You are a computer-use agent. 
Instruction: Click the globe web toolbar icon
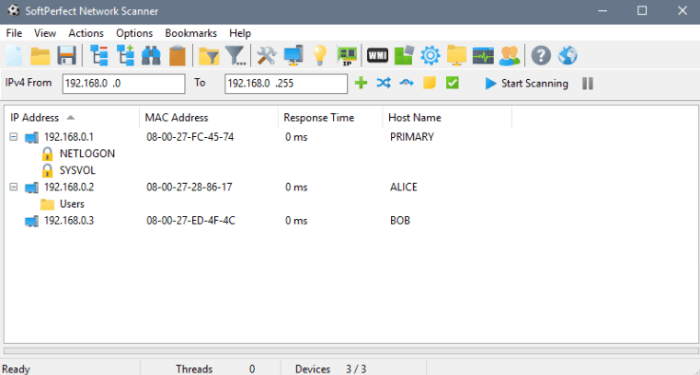pyautogui.click(x=567, y=56)
